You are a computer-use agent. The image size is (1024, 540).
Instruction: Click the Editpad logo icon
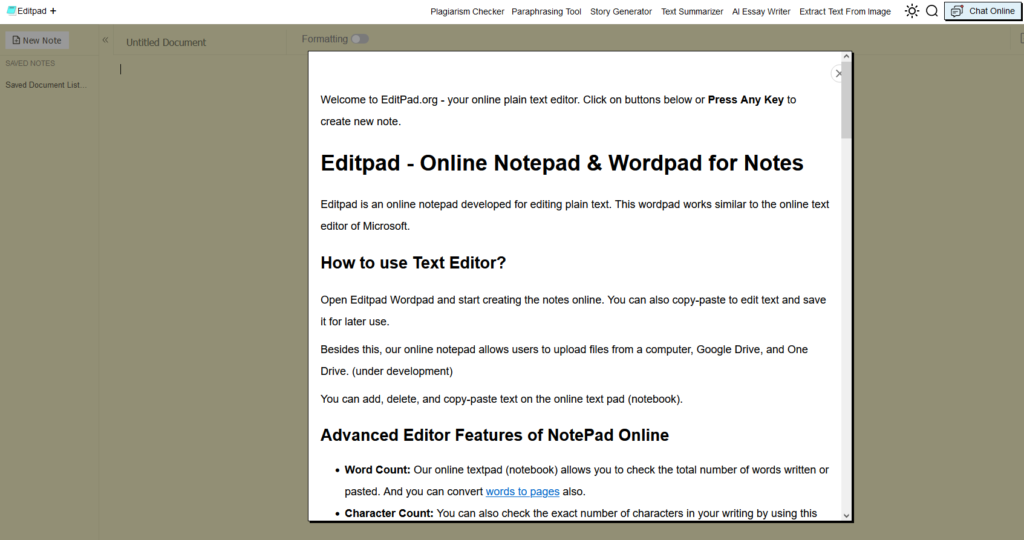pos(11,11)
